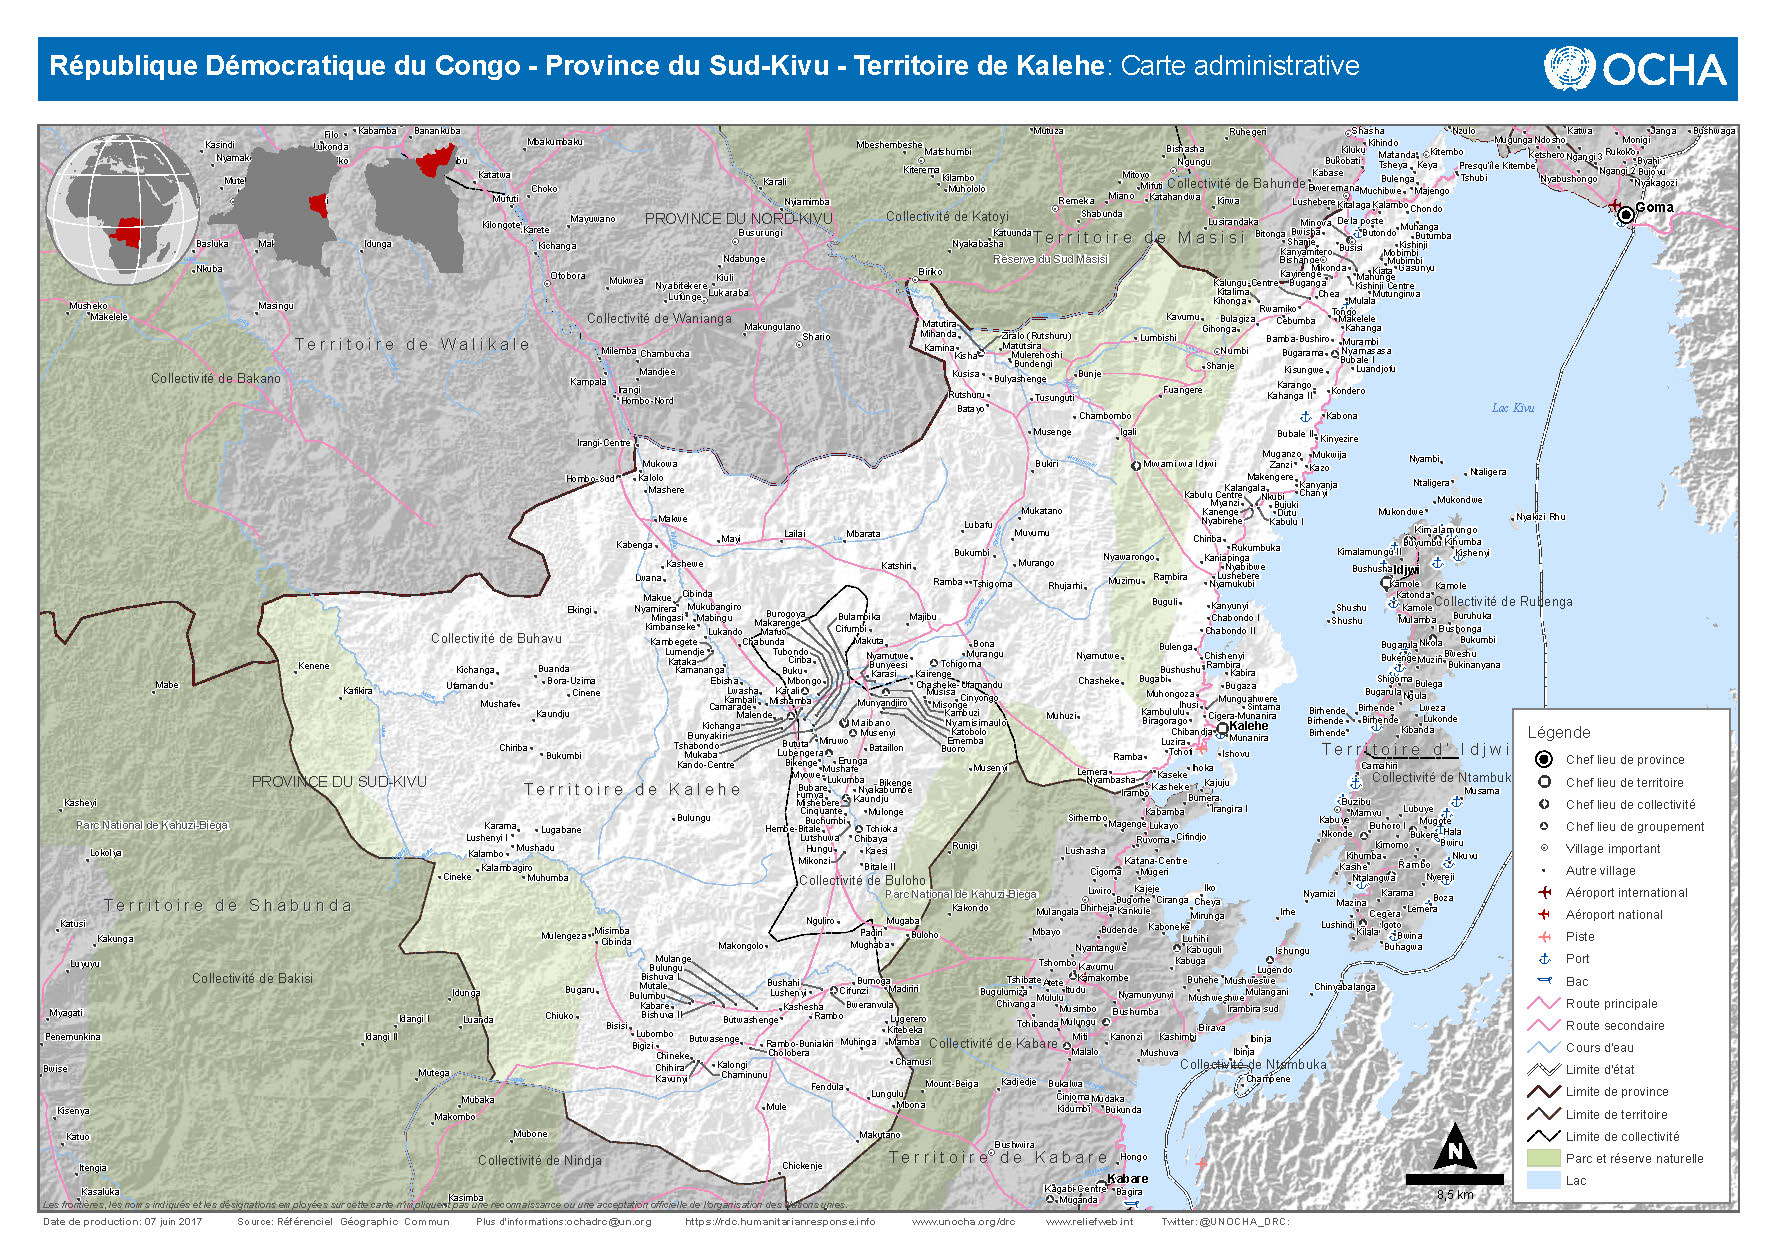Click the 'Territoire de Kalehe' map label
1778x1249 pixels.
click(632, 789)
